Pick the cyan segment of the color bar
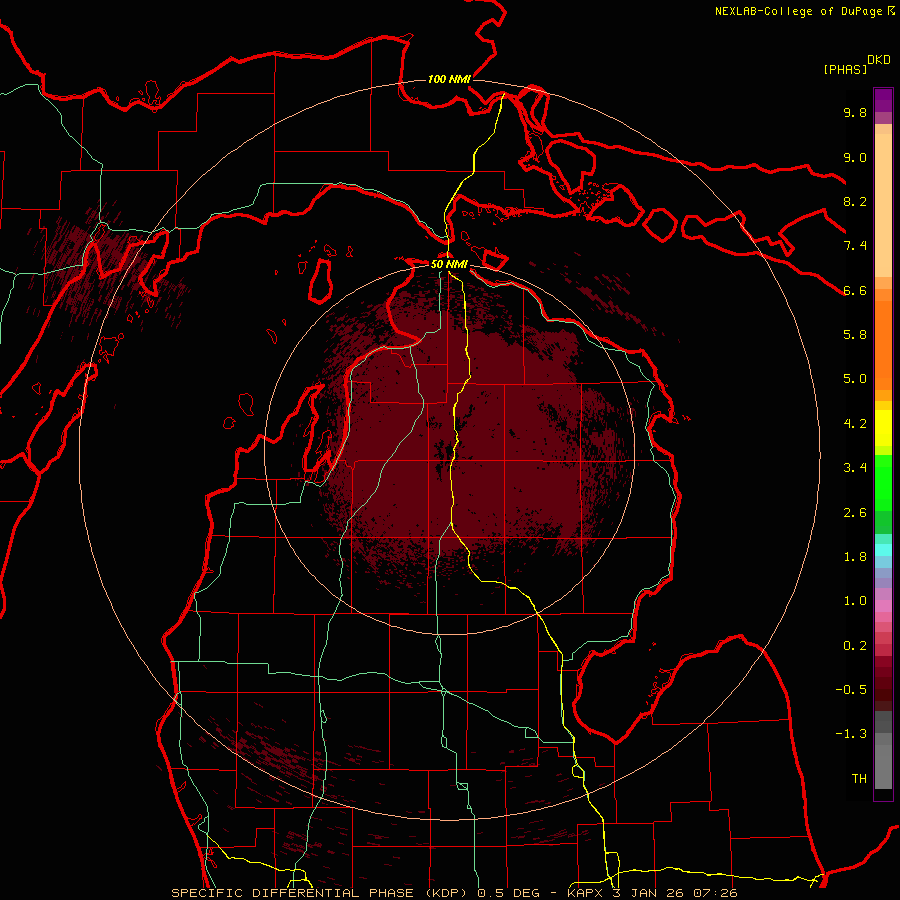The width and height of the screenshot is (900, 900). pyautogui.click(x=883, y=550)
